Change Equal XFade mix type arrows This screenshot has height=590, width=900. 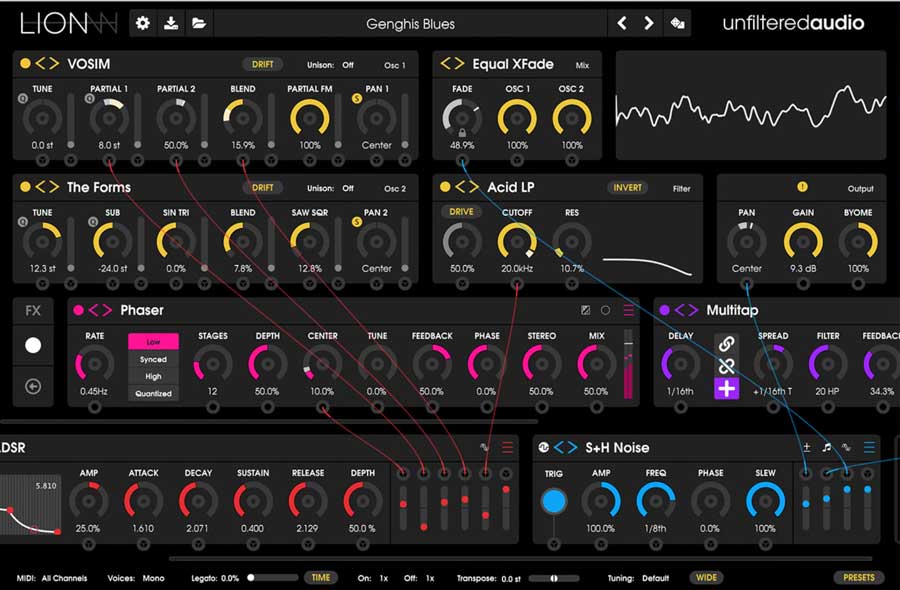[x=452, y=64]
